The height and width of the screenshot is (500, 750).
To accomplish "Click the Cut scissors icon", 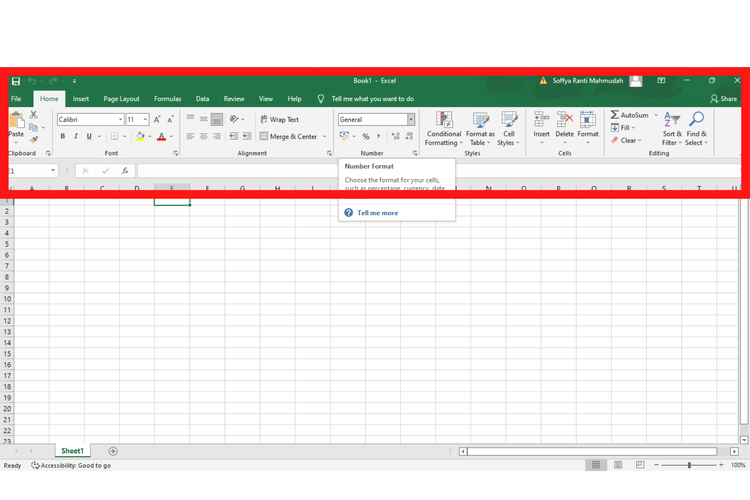I will click(34, 115).
